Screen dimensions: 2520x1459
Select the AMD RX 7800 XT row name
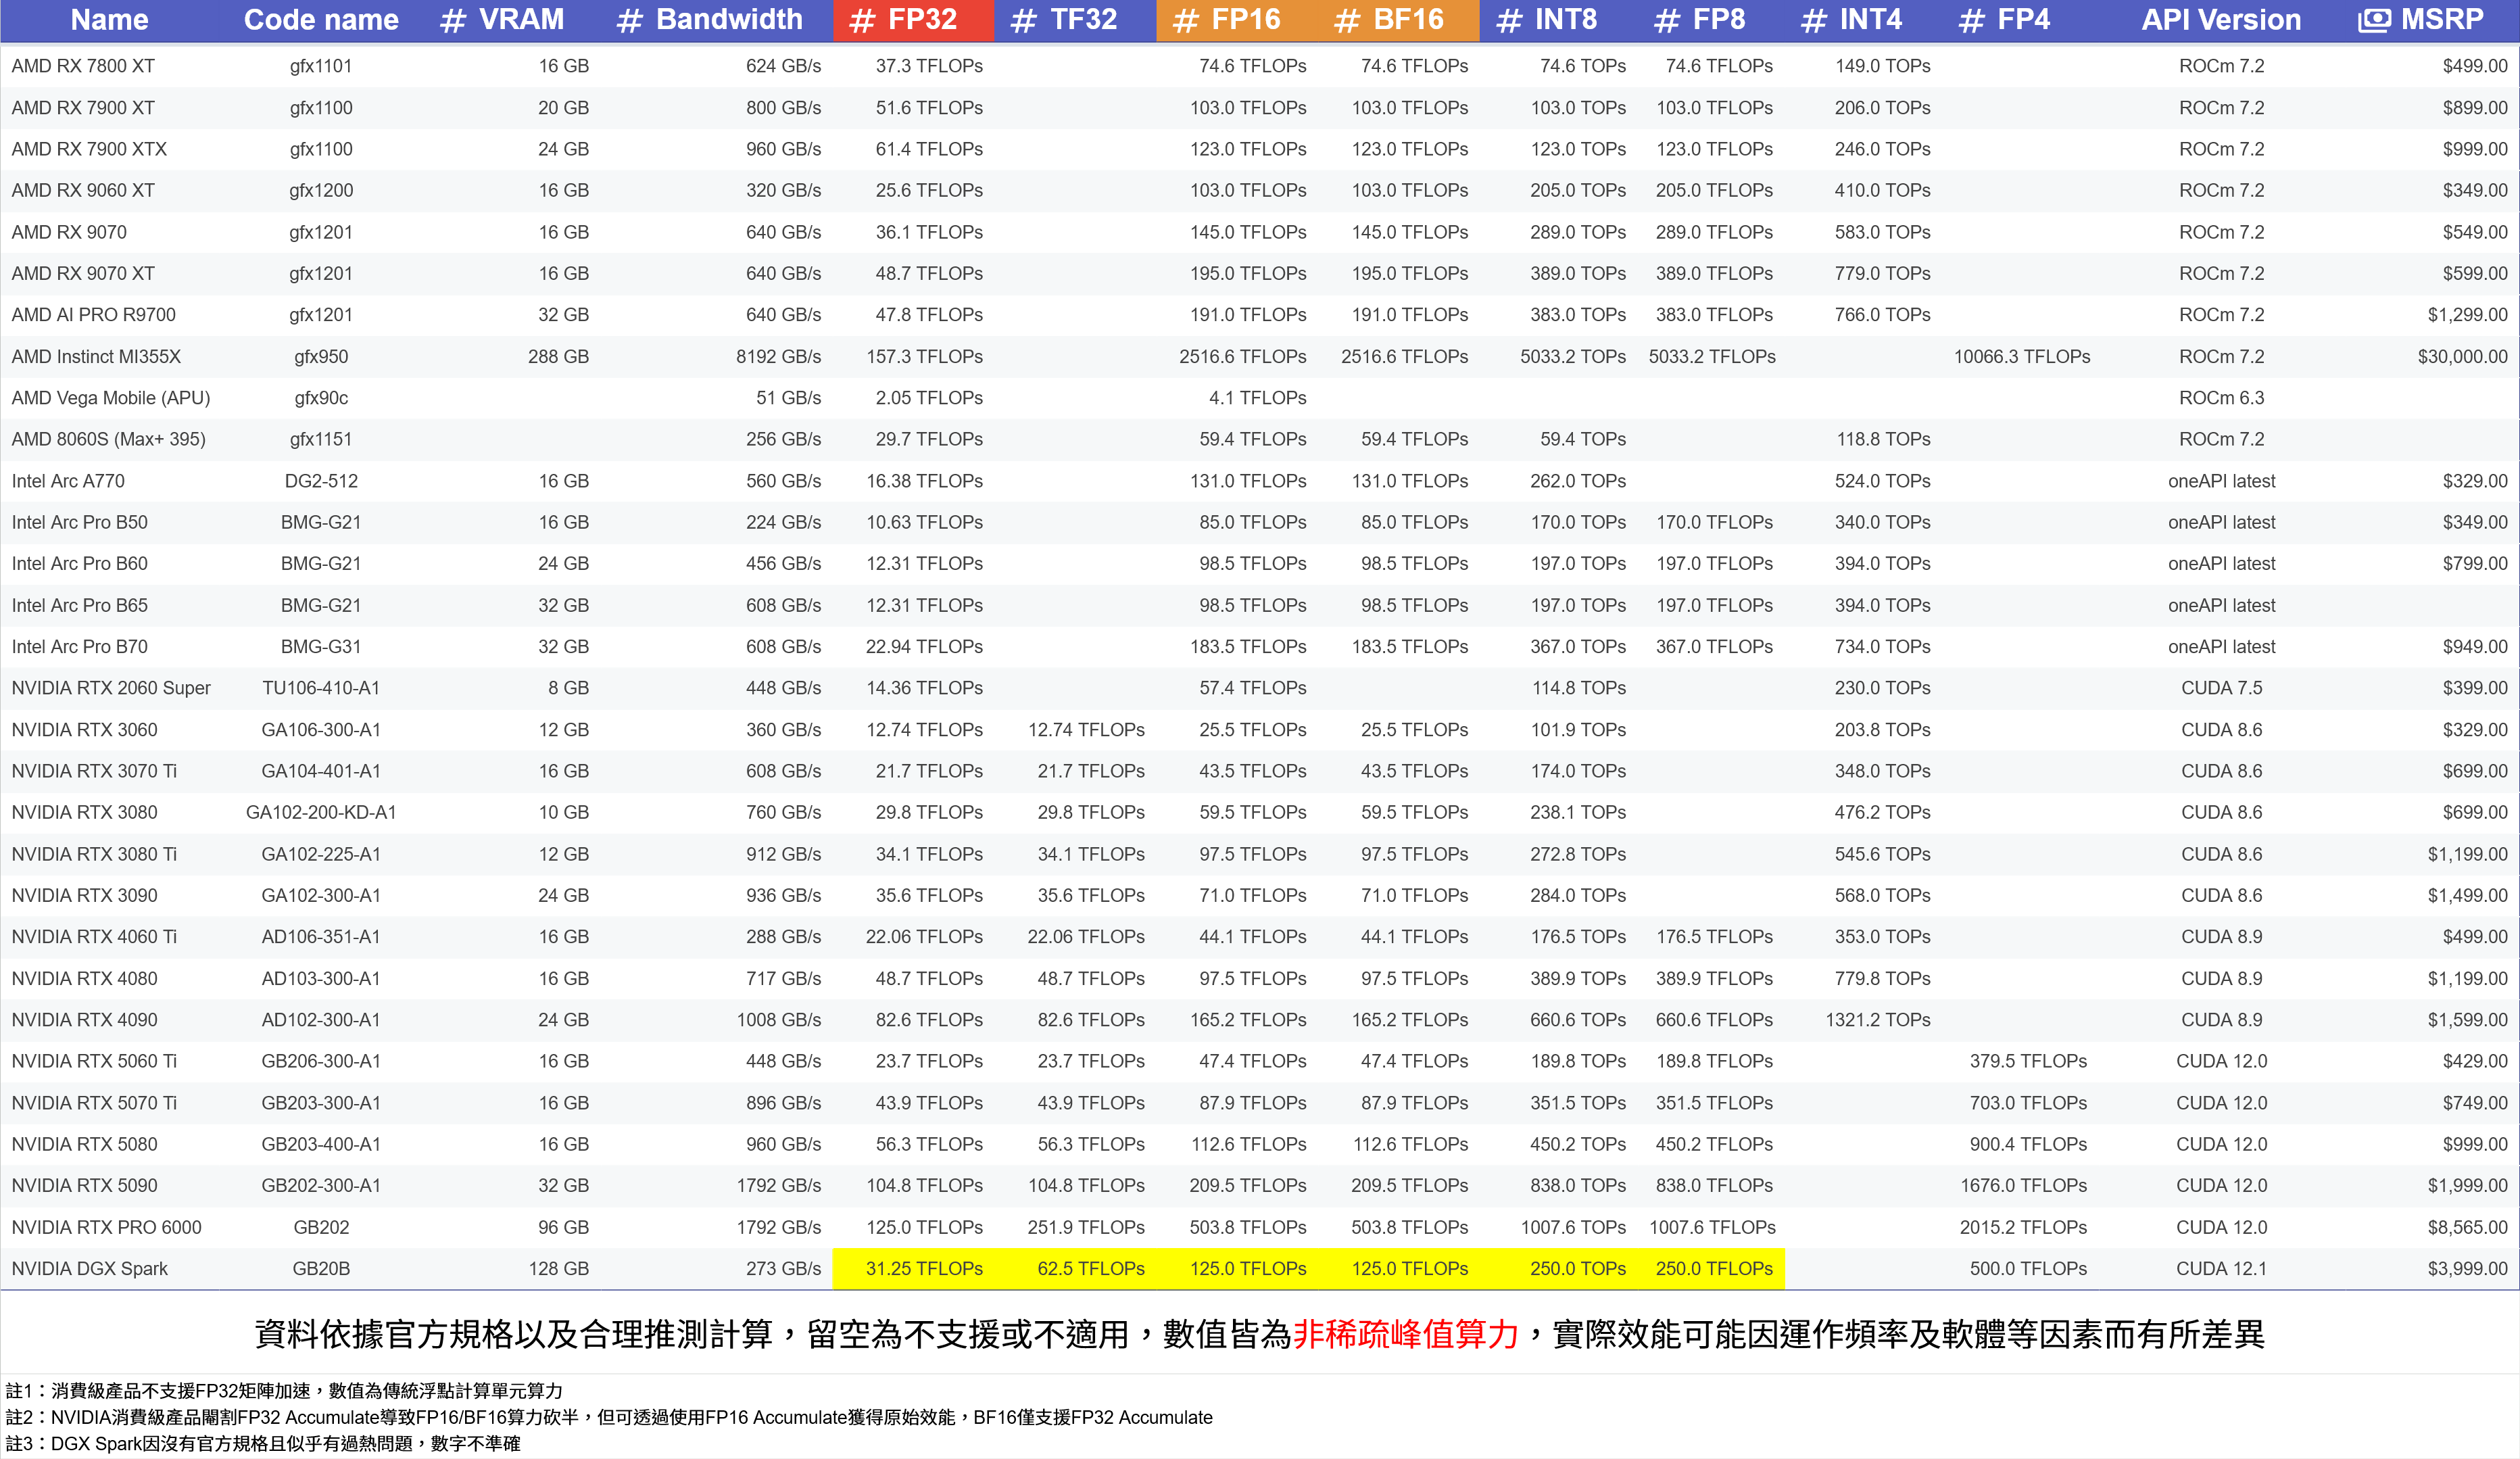tap(83, 66)
